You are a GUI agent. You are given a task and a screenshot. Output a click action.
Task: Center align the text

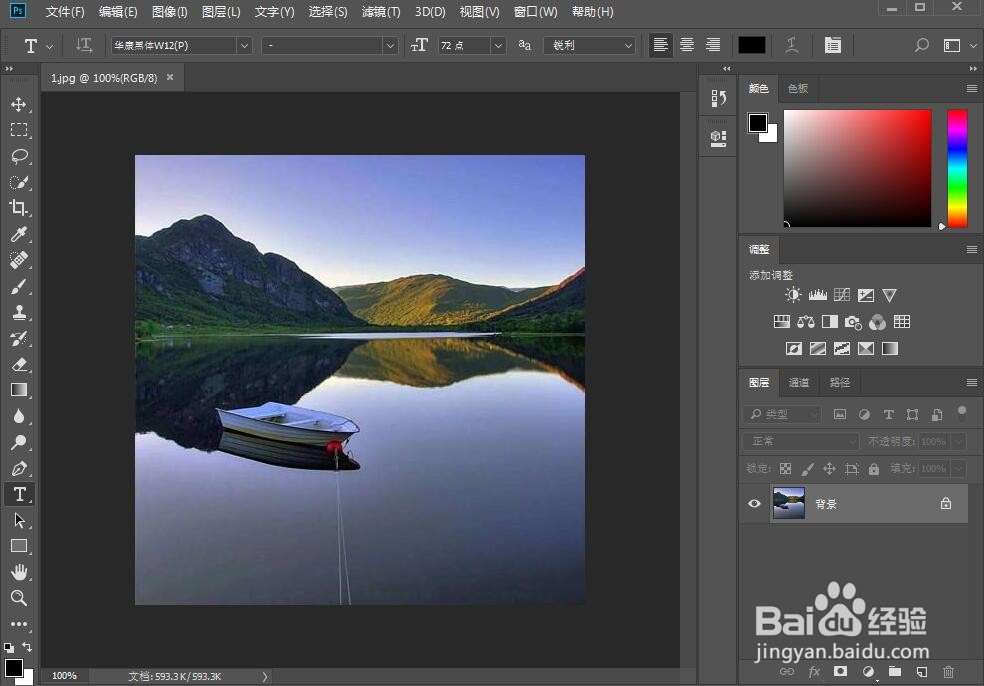click(687, 45)
